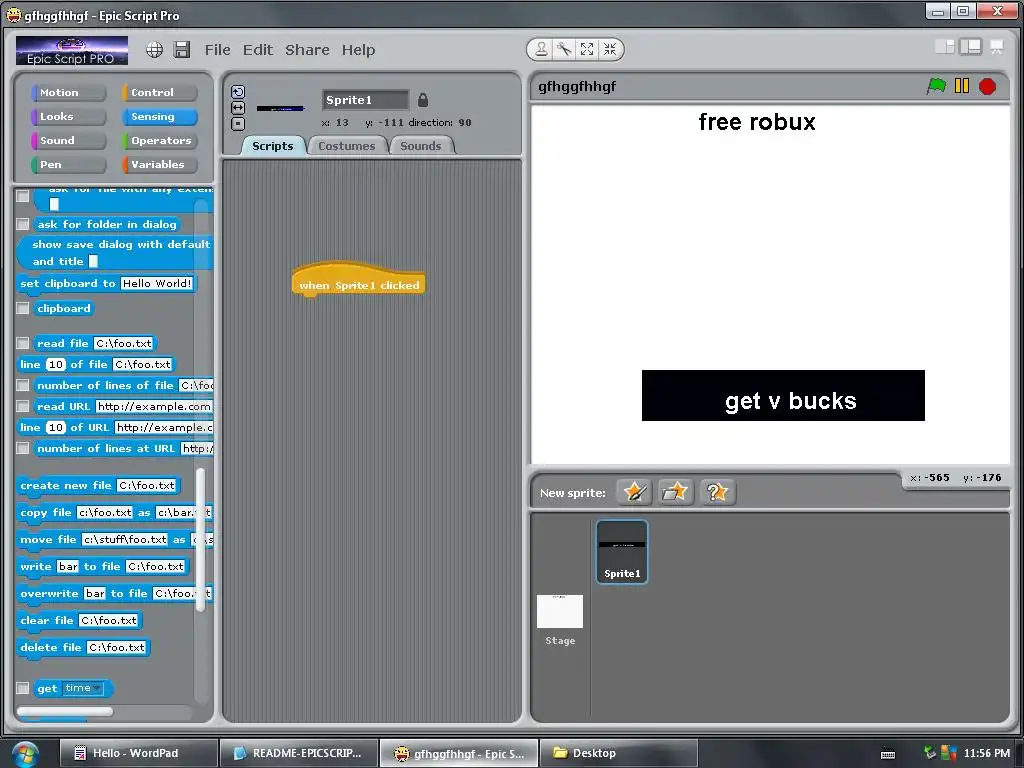
Task: Check 'number of lines at URL' box
Action: pyautogui.click(x=23, y=448)
